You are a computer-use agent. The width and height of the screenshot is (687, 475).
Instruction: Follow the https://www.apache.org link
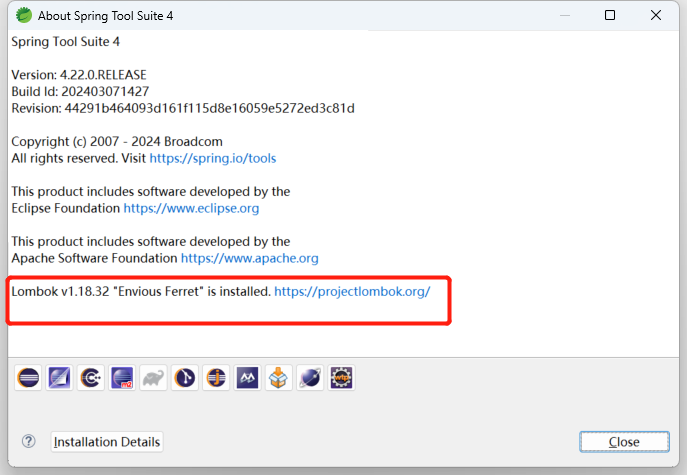[250, 258]
